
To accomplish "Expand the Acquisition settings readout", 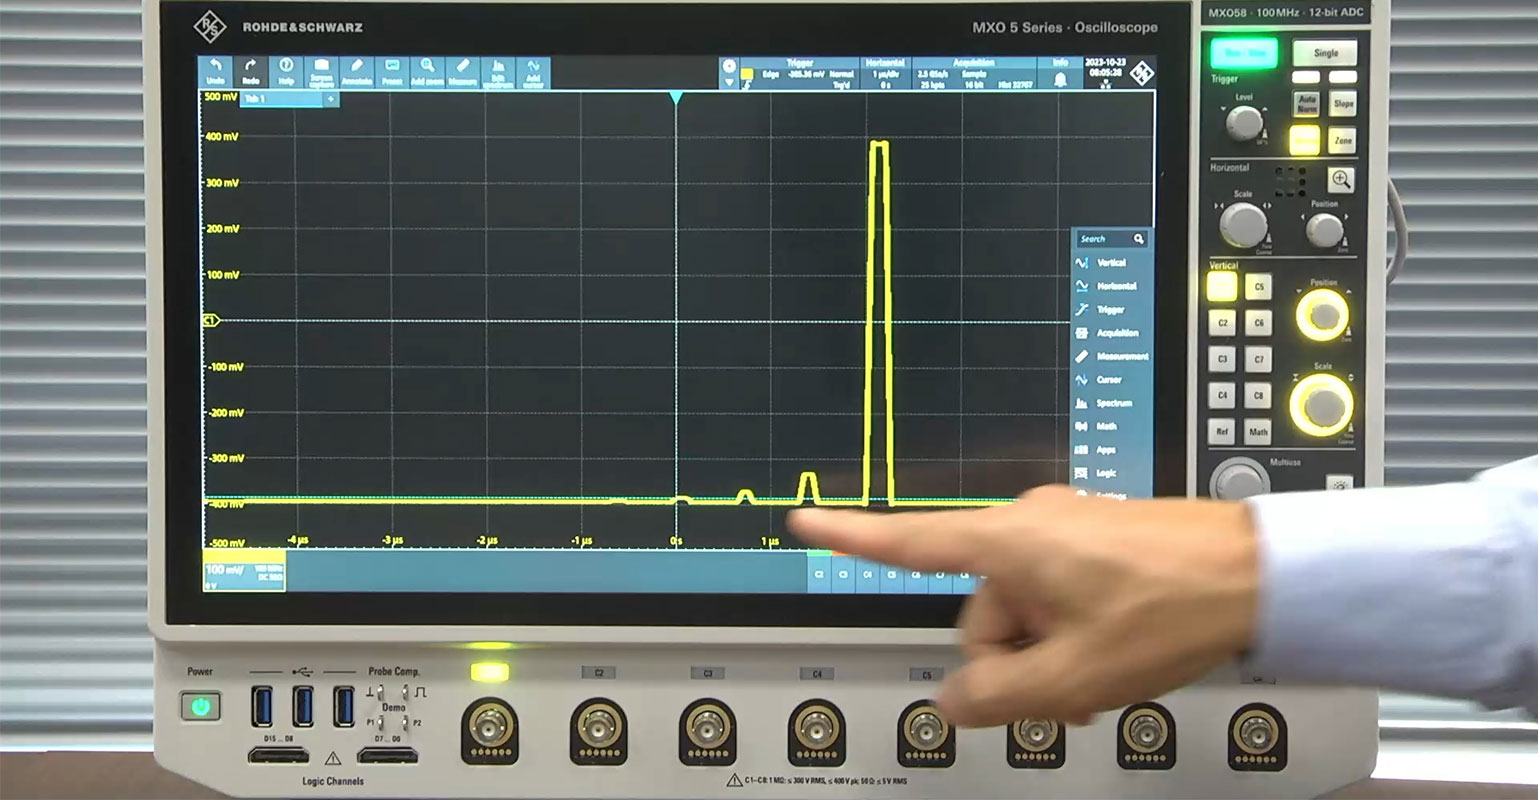I will point(972,73).
